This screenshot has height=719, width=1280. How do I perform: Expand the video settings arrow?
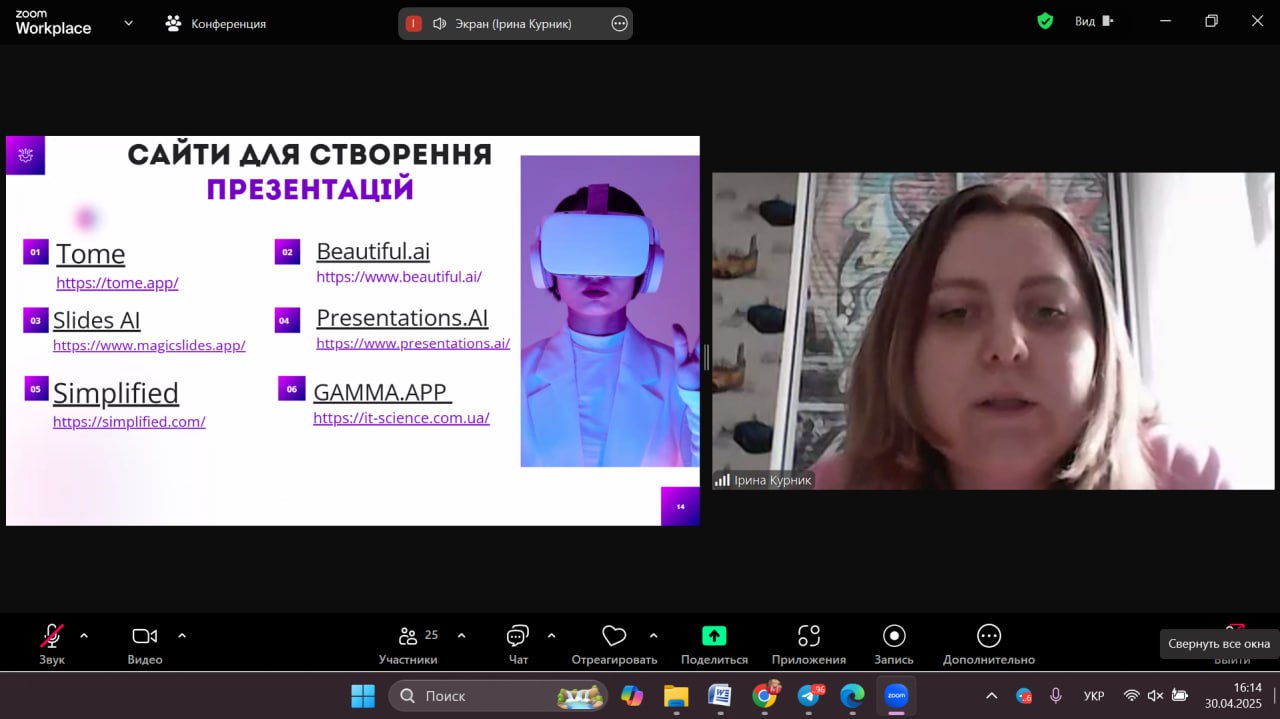click(x=182, y=635)
